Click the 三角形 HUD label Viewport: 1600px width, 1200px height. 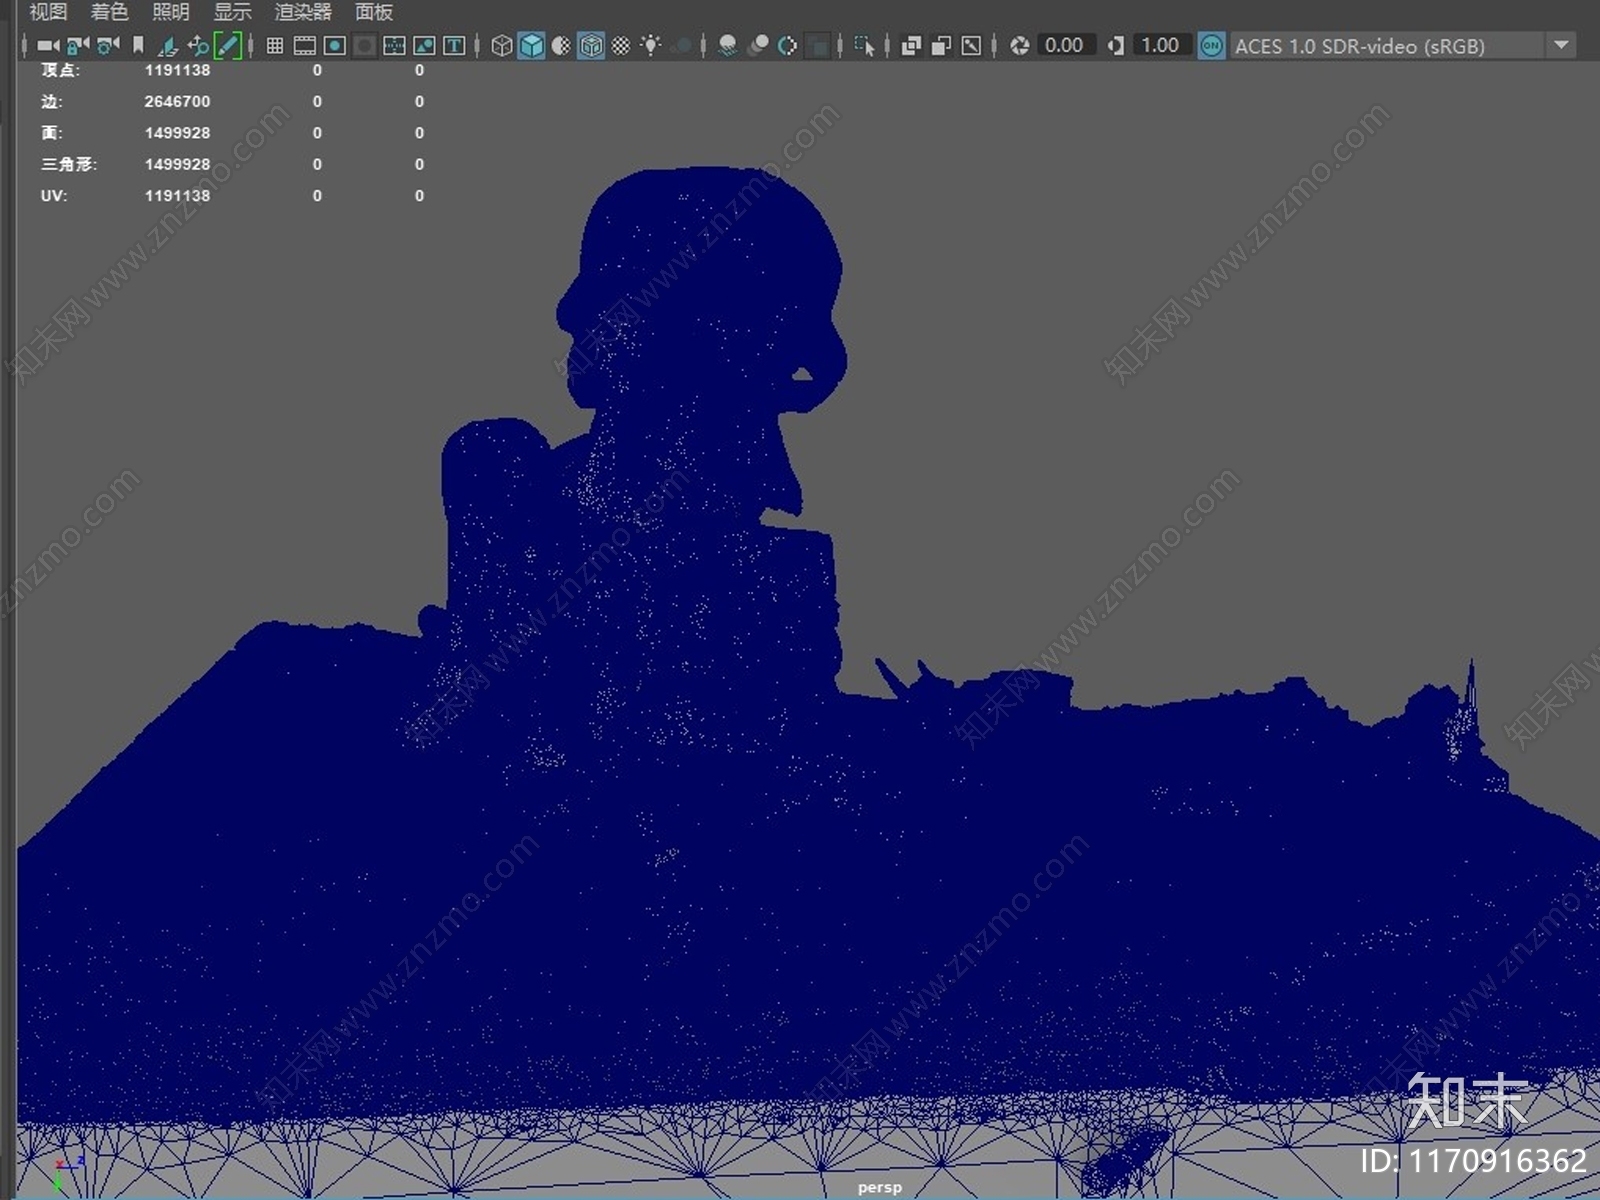tap(68, 164)
